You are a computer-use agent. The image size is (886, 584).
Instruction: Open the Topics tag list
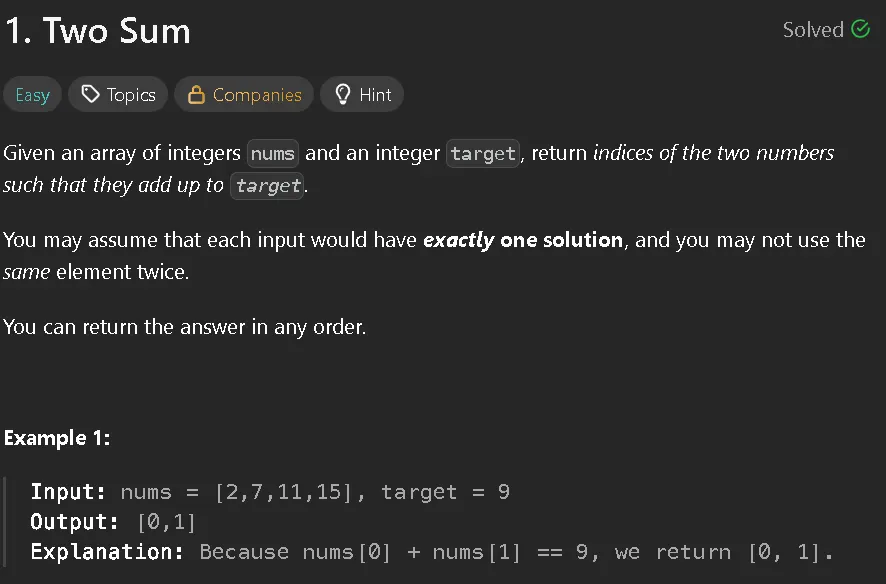tap(118, 94)
